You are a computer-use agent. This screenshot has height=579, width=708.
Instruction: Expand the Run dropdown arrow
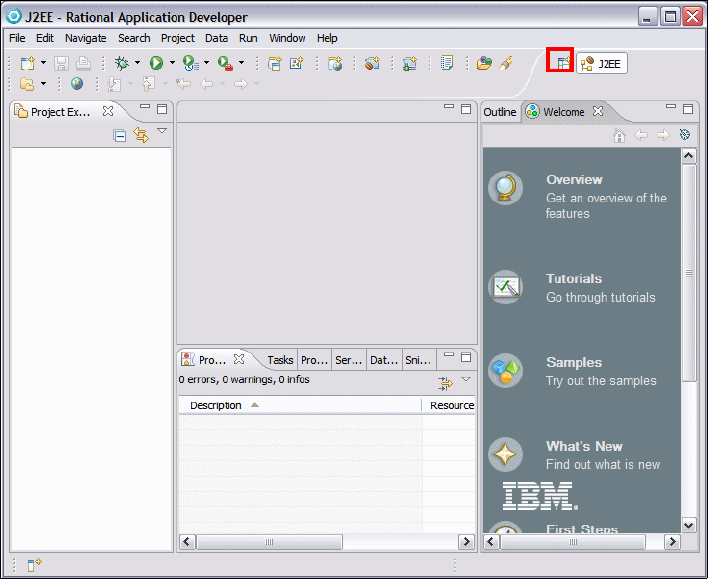[172, 62]
